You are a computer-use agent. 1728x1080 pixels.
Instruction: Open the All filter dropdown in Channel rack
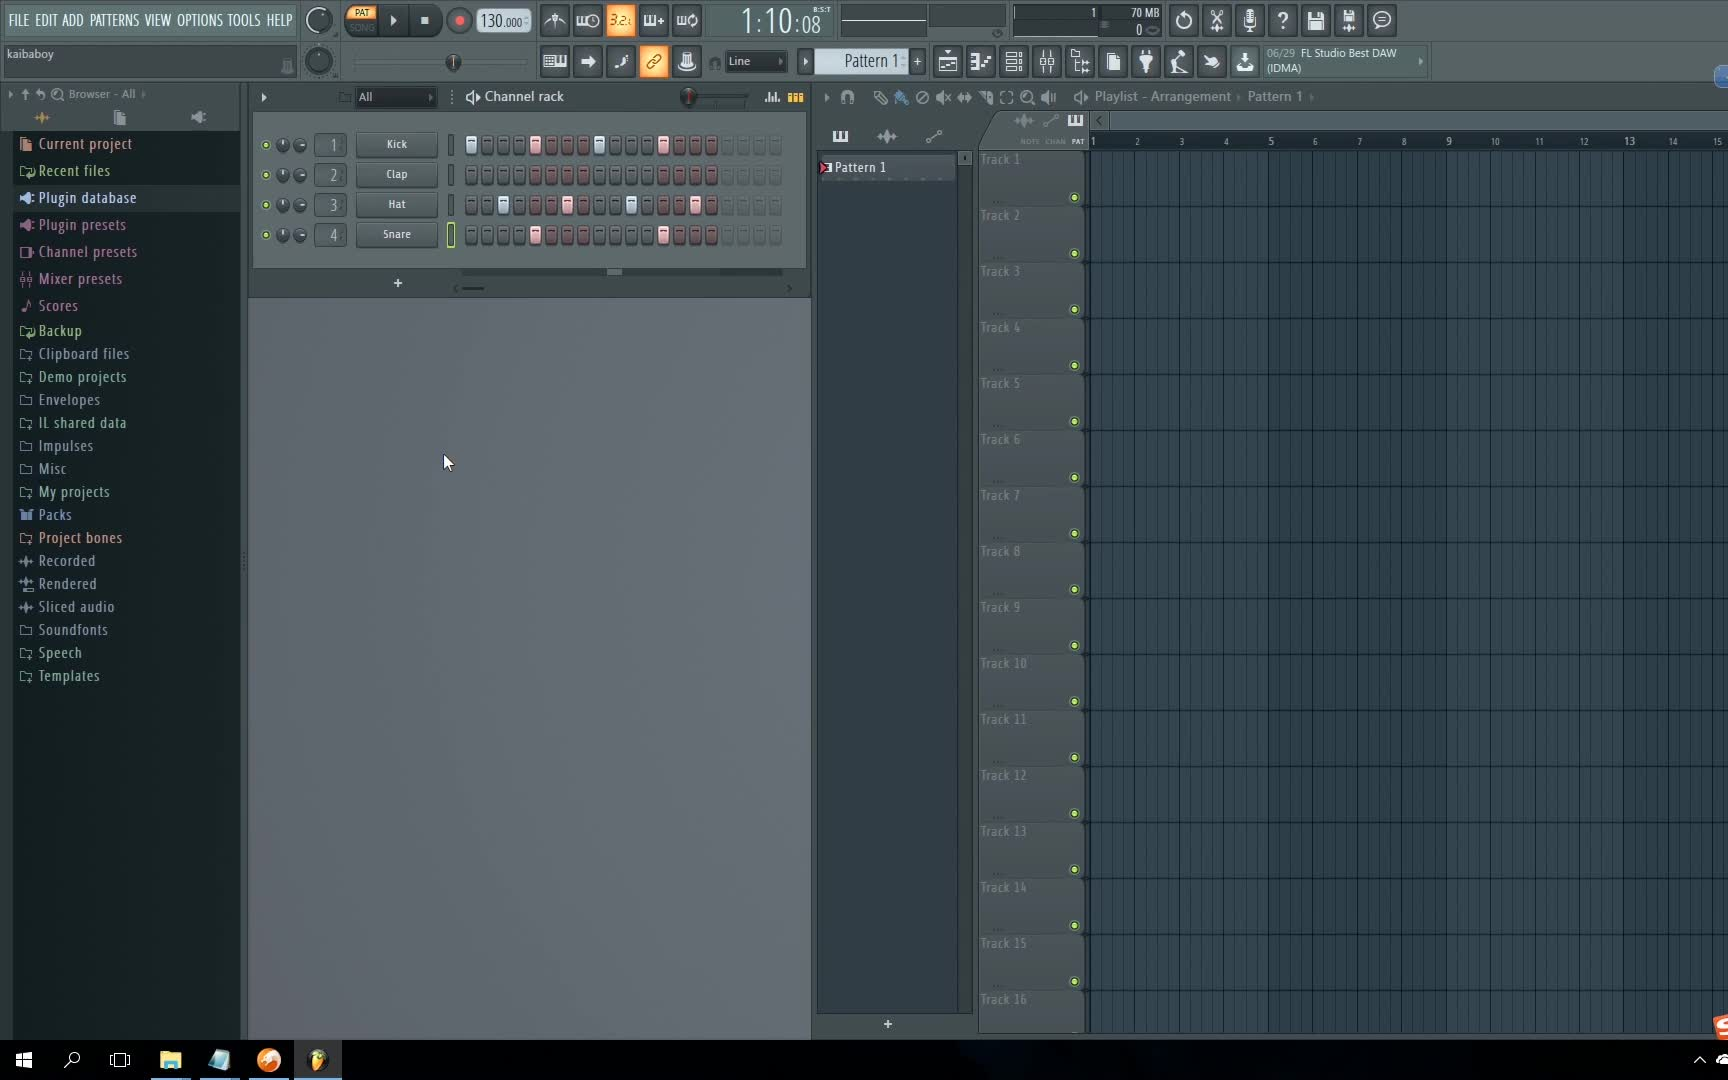395,97
